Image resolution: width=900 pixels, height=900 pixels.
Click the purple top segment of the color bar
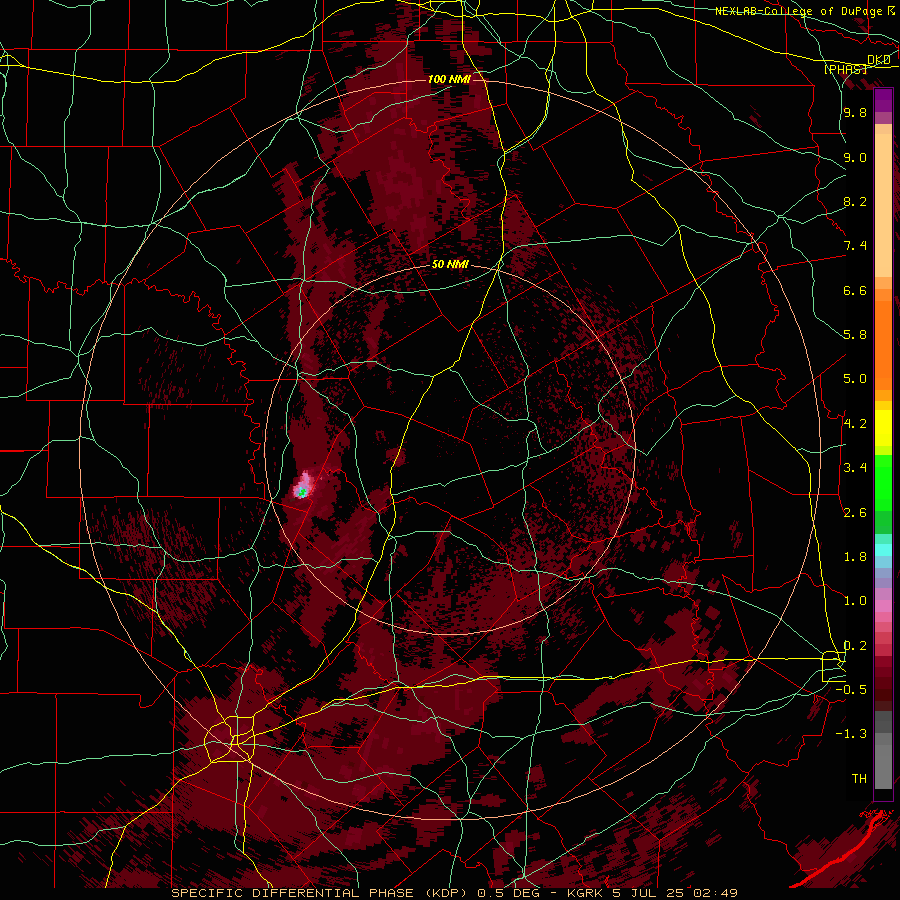(883, 100)
